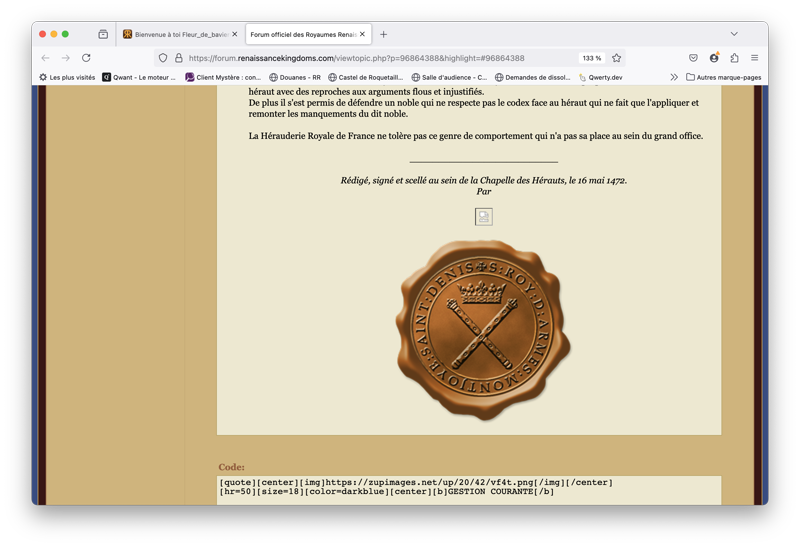Click the 'Rédigé, signé et scellé' line
This screenshot has width=800, height=547.
(x=484, y=180)
